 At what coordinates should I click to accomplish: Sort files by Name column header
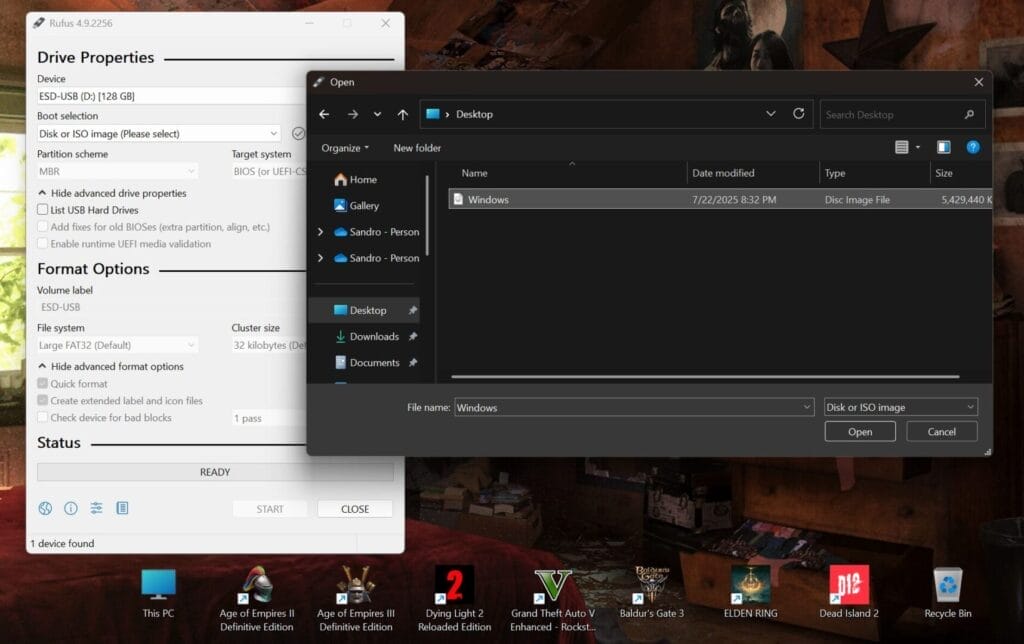click(475, 173)
